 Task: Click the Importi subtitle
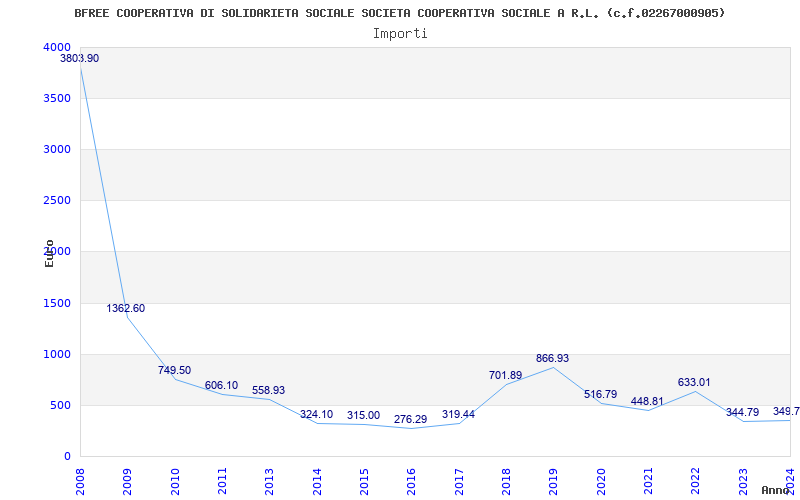click(400, 33)
